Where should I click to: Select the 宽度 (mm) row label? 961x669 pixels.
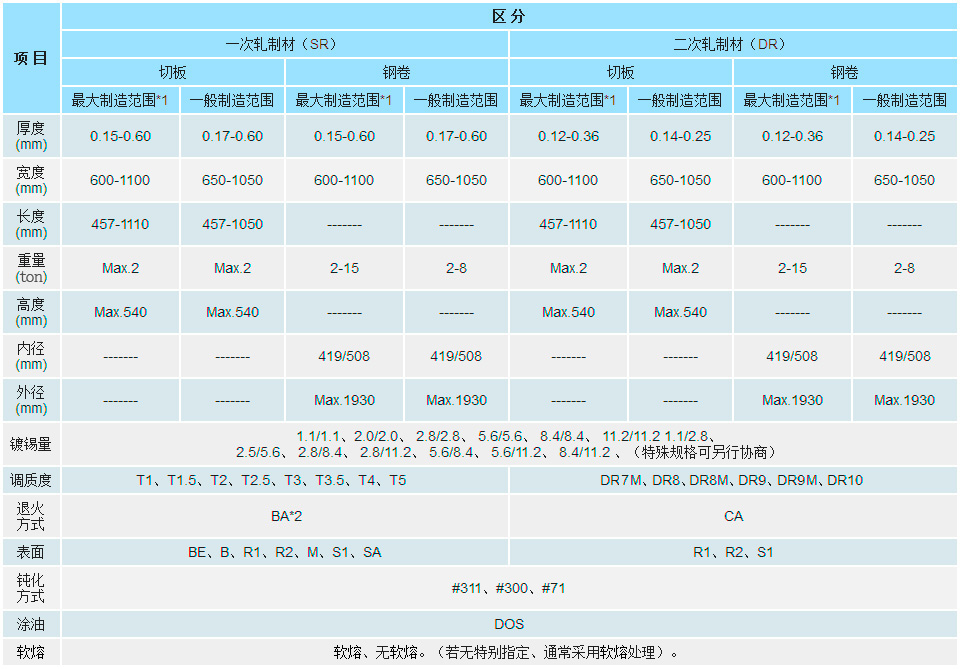(x=31, y=180)
